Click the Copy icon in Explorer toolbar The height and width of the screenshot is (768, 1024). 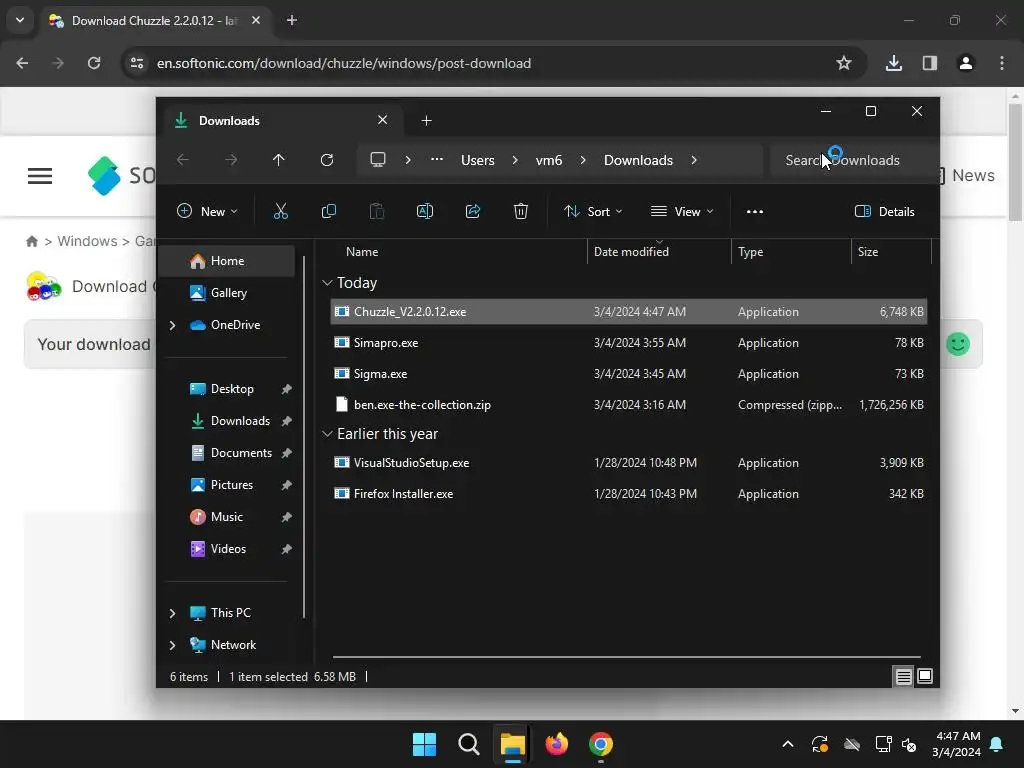(x=328, y=211)
